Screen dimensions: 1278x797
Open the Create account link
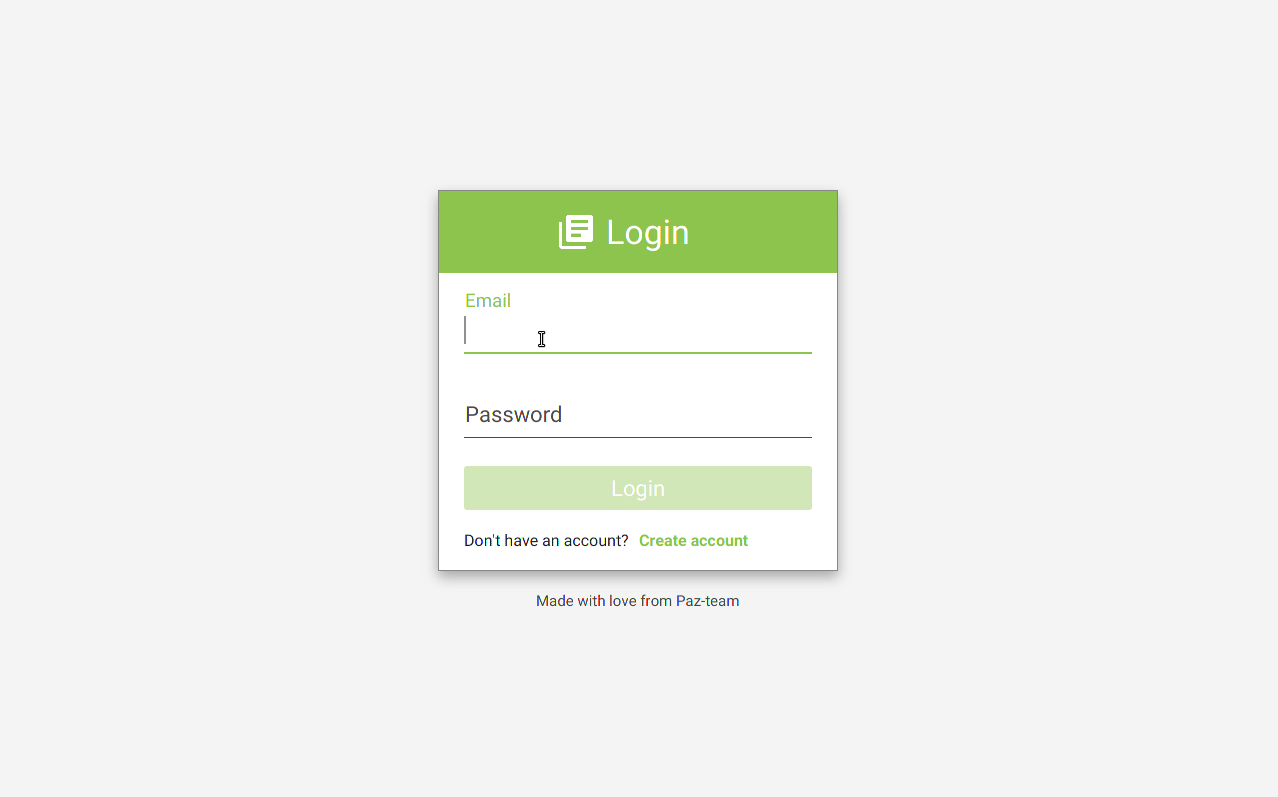pyautogui.click(x=693, y=541)
